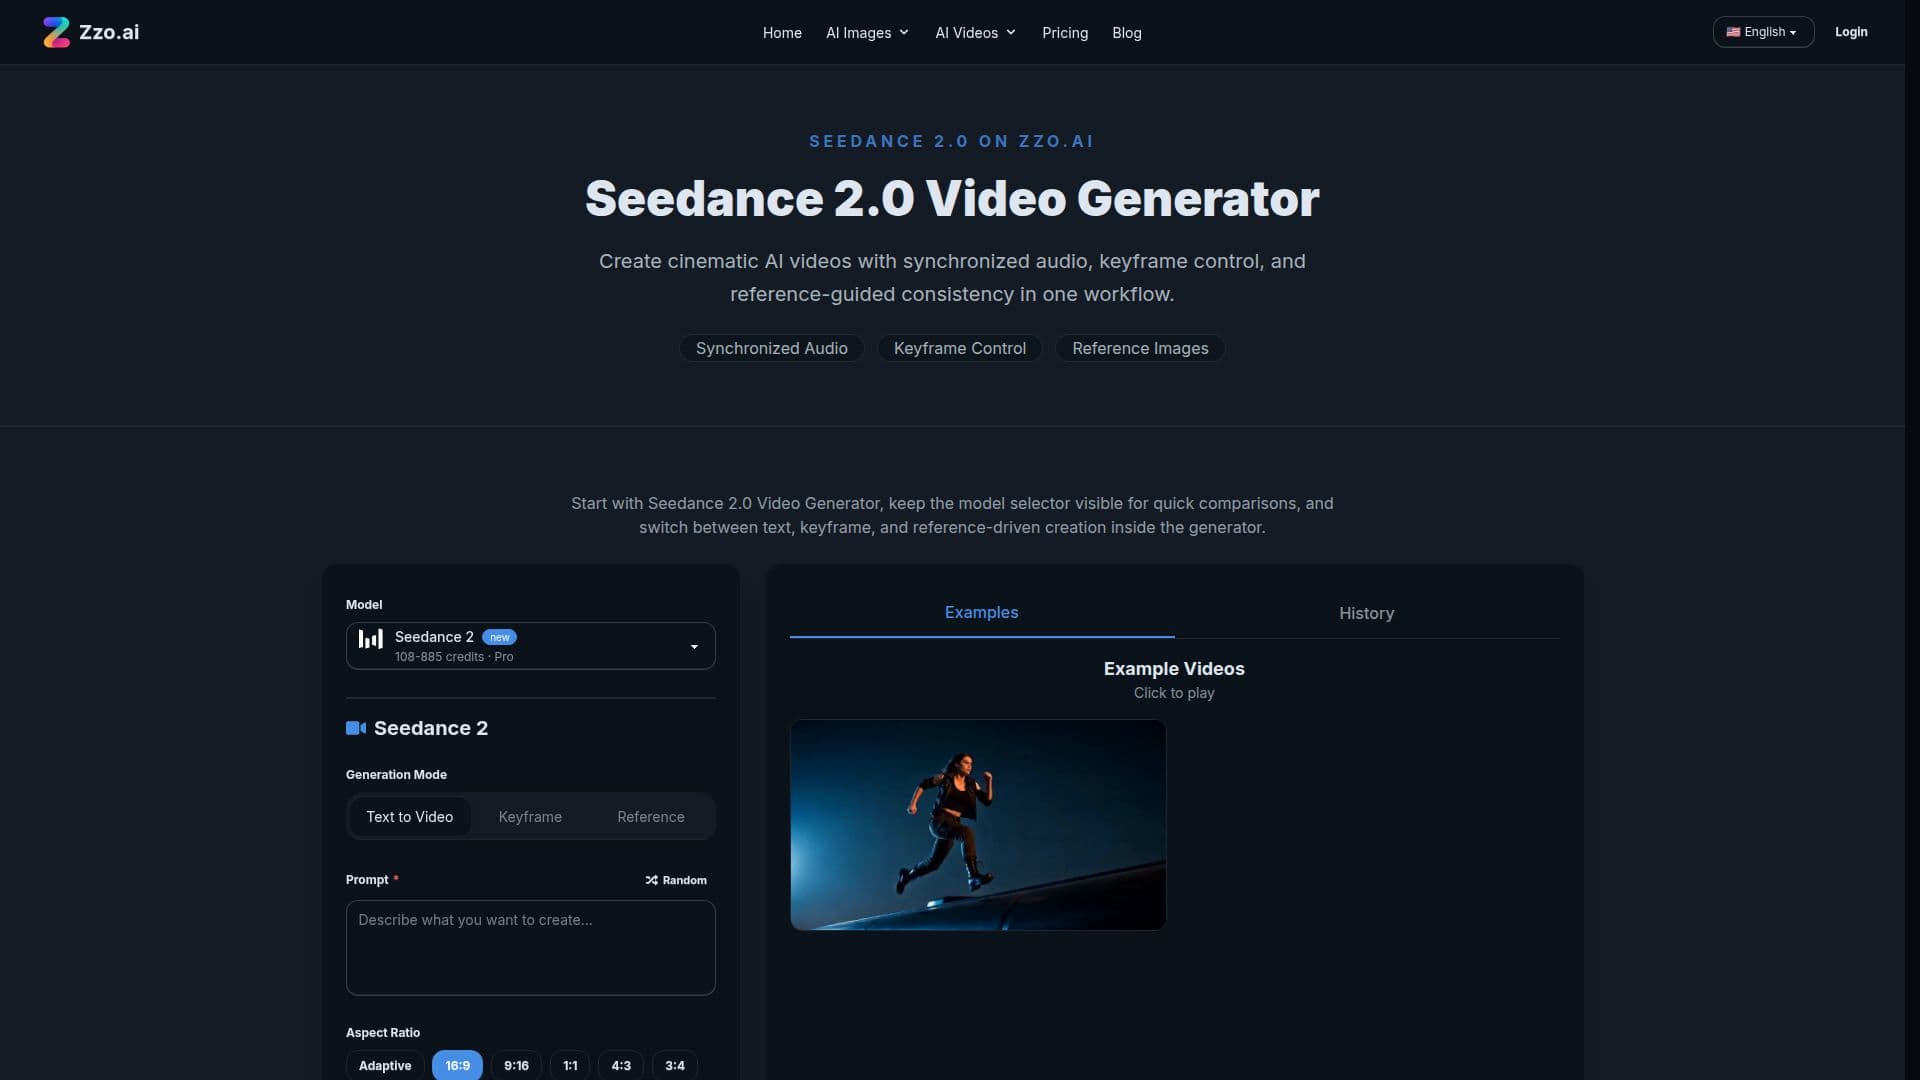Click the 'Example Videos' title

tap(1174, 668)
